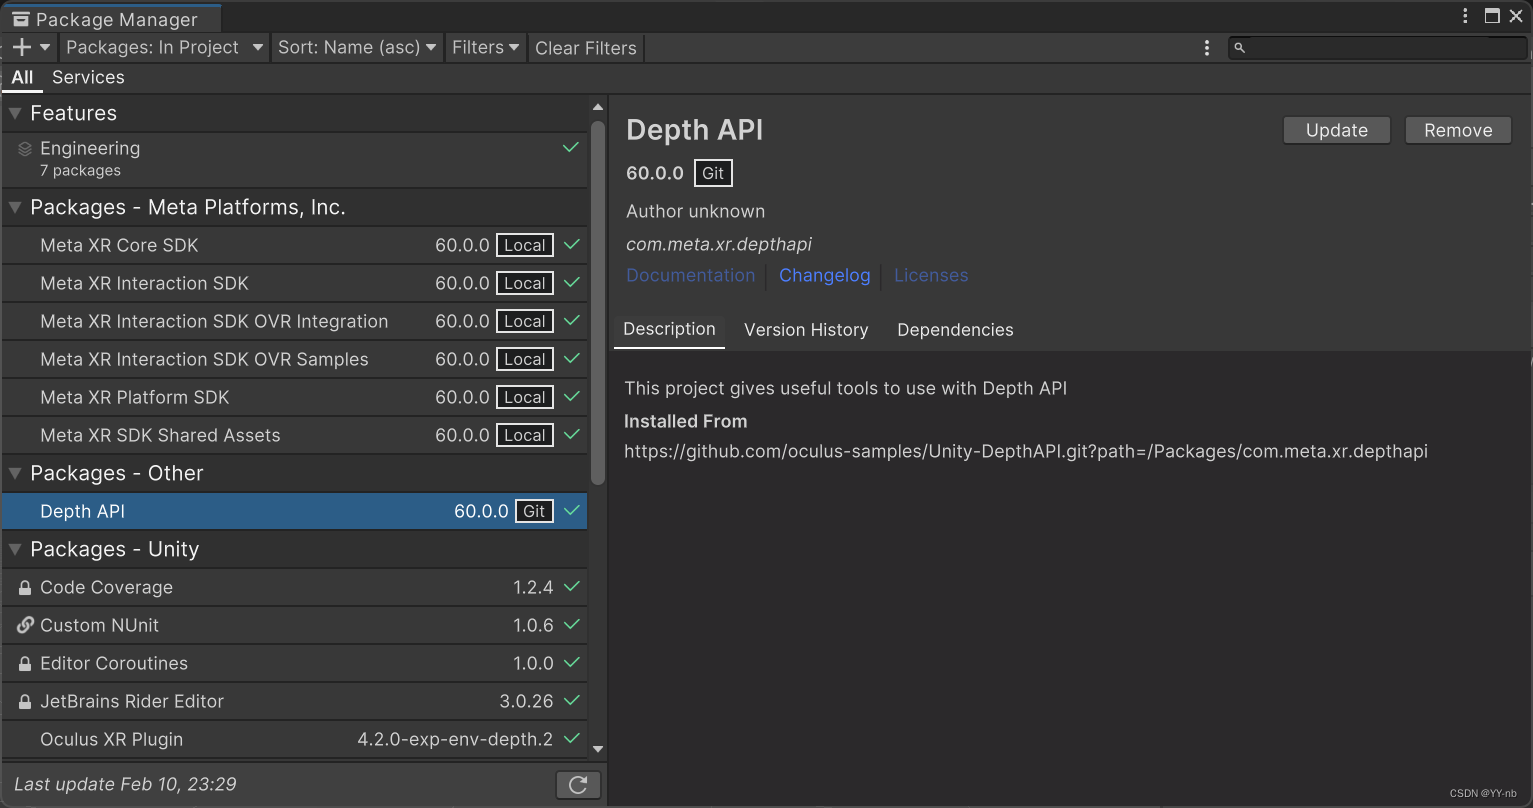Open the Description tab

(669, 329)
